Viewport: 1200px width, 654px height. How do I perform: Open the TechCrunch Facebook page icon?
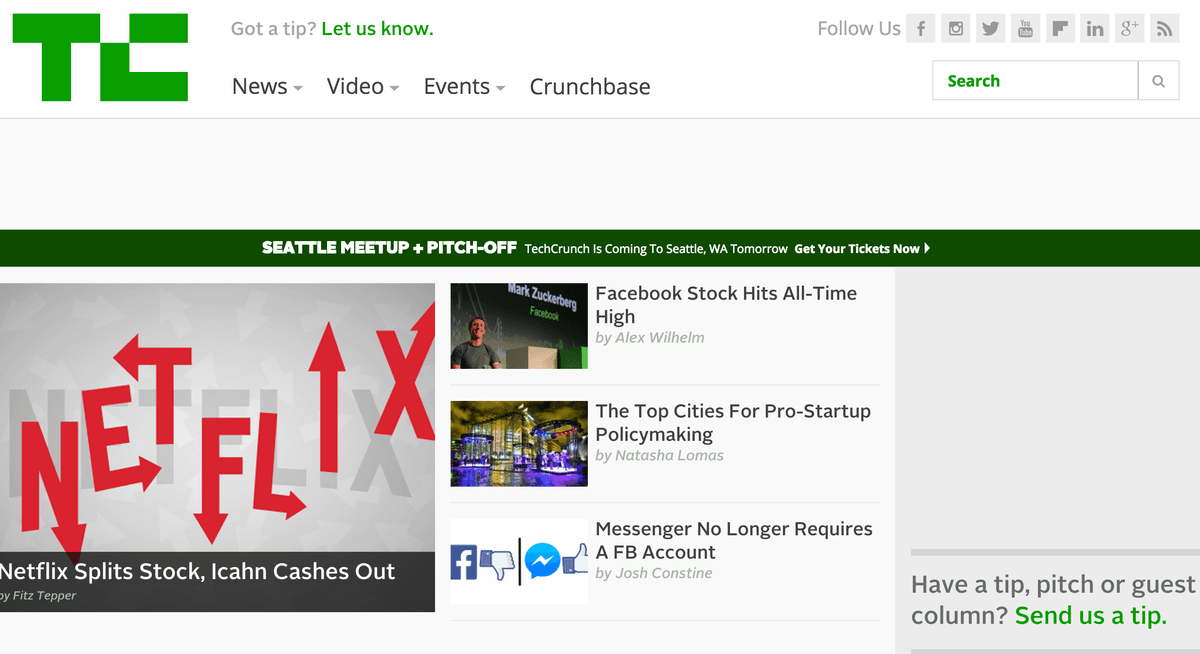(x=921, y=29)
